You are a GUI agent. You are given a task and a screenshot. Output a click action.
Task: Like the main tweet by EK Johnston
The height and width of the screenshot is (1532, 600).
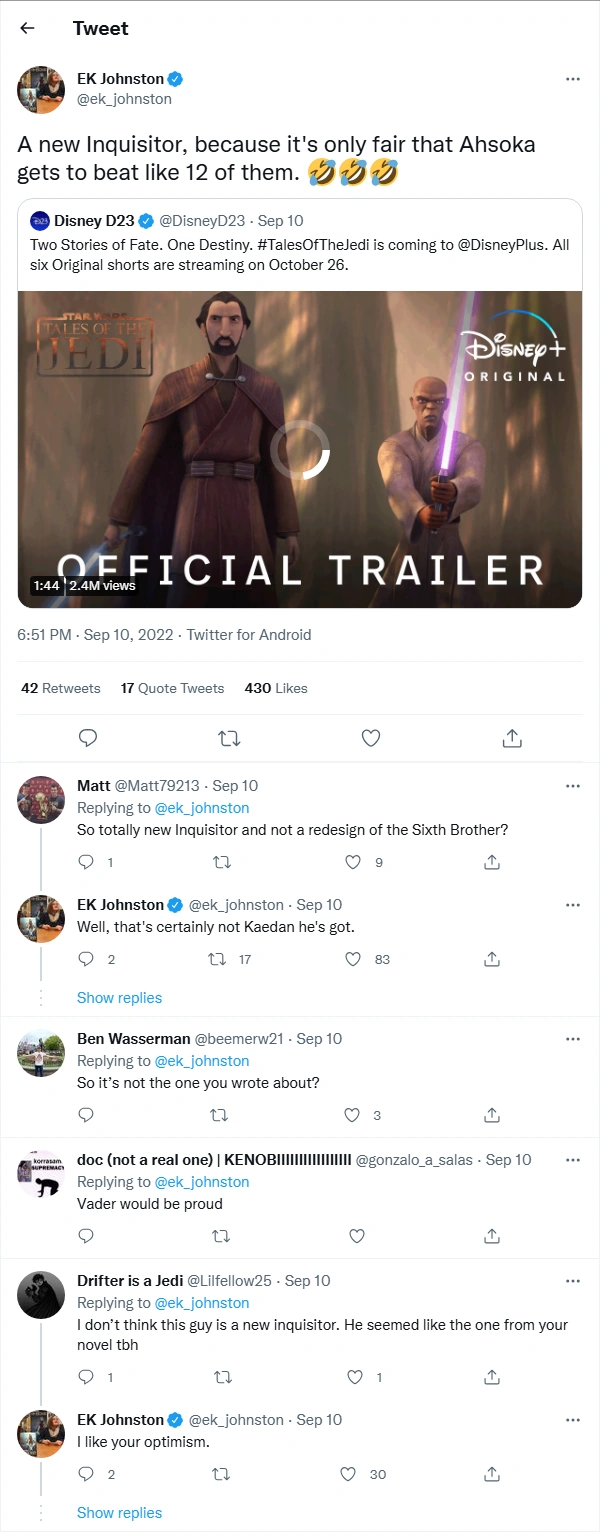click(x=371, y=738)
